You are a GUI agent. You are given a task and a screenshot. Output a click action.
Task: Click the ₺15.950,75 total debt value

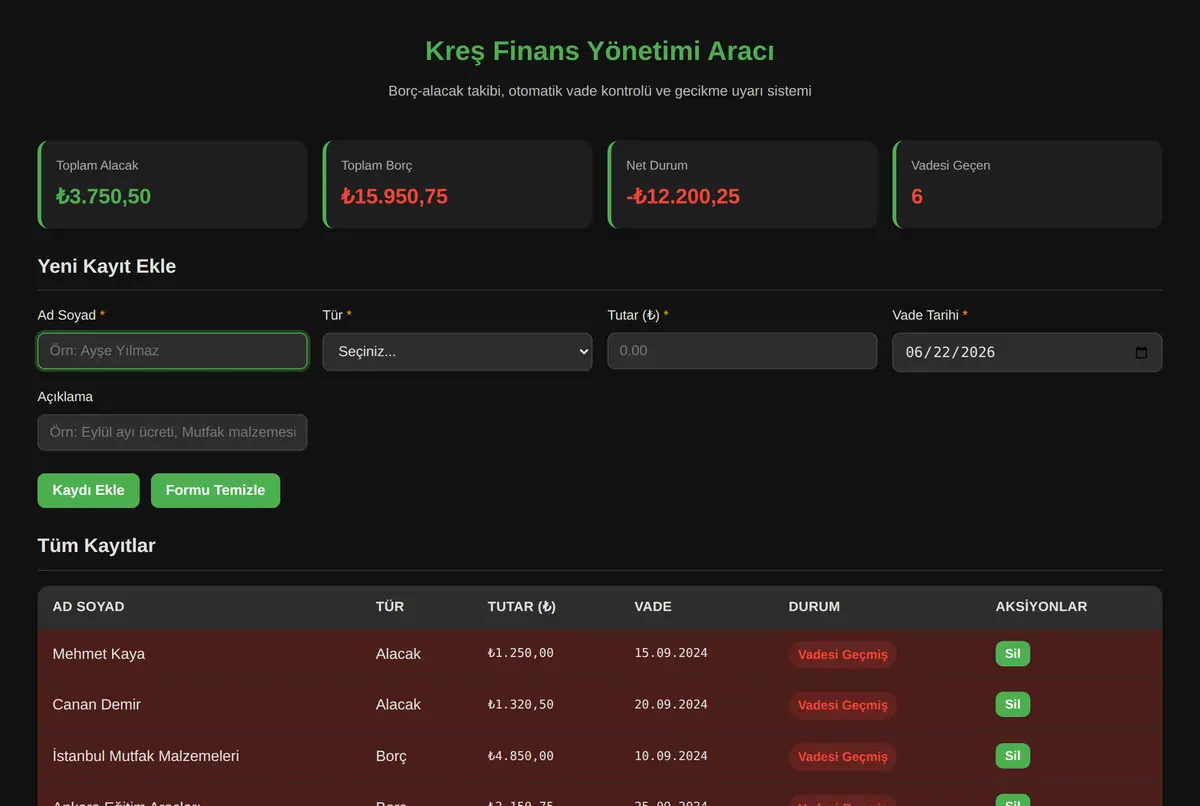pyautogui.click(x=394, y=196)
